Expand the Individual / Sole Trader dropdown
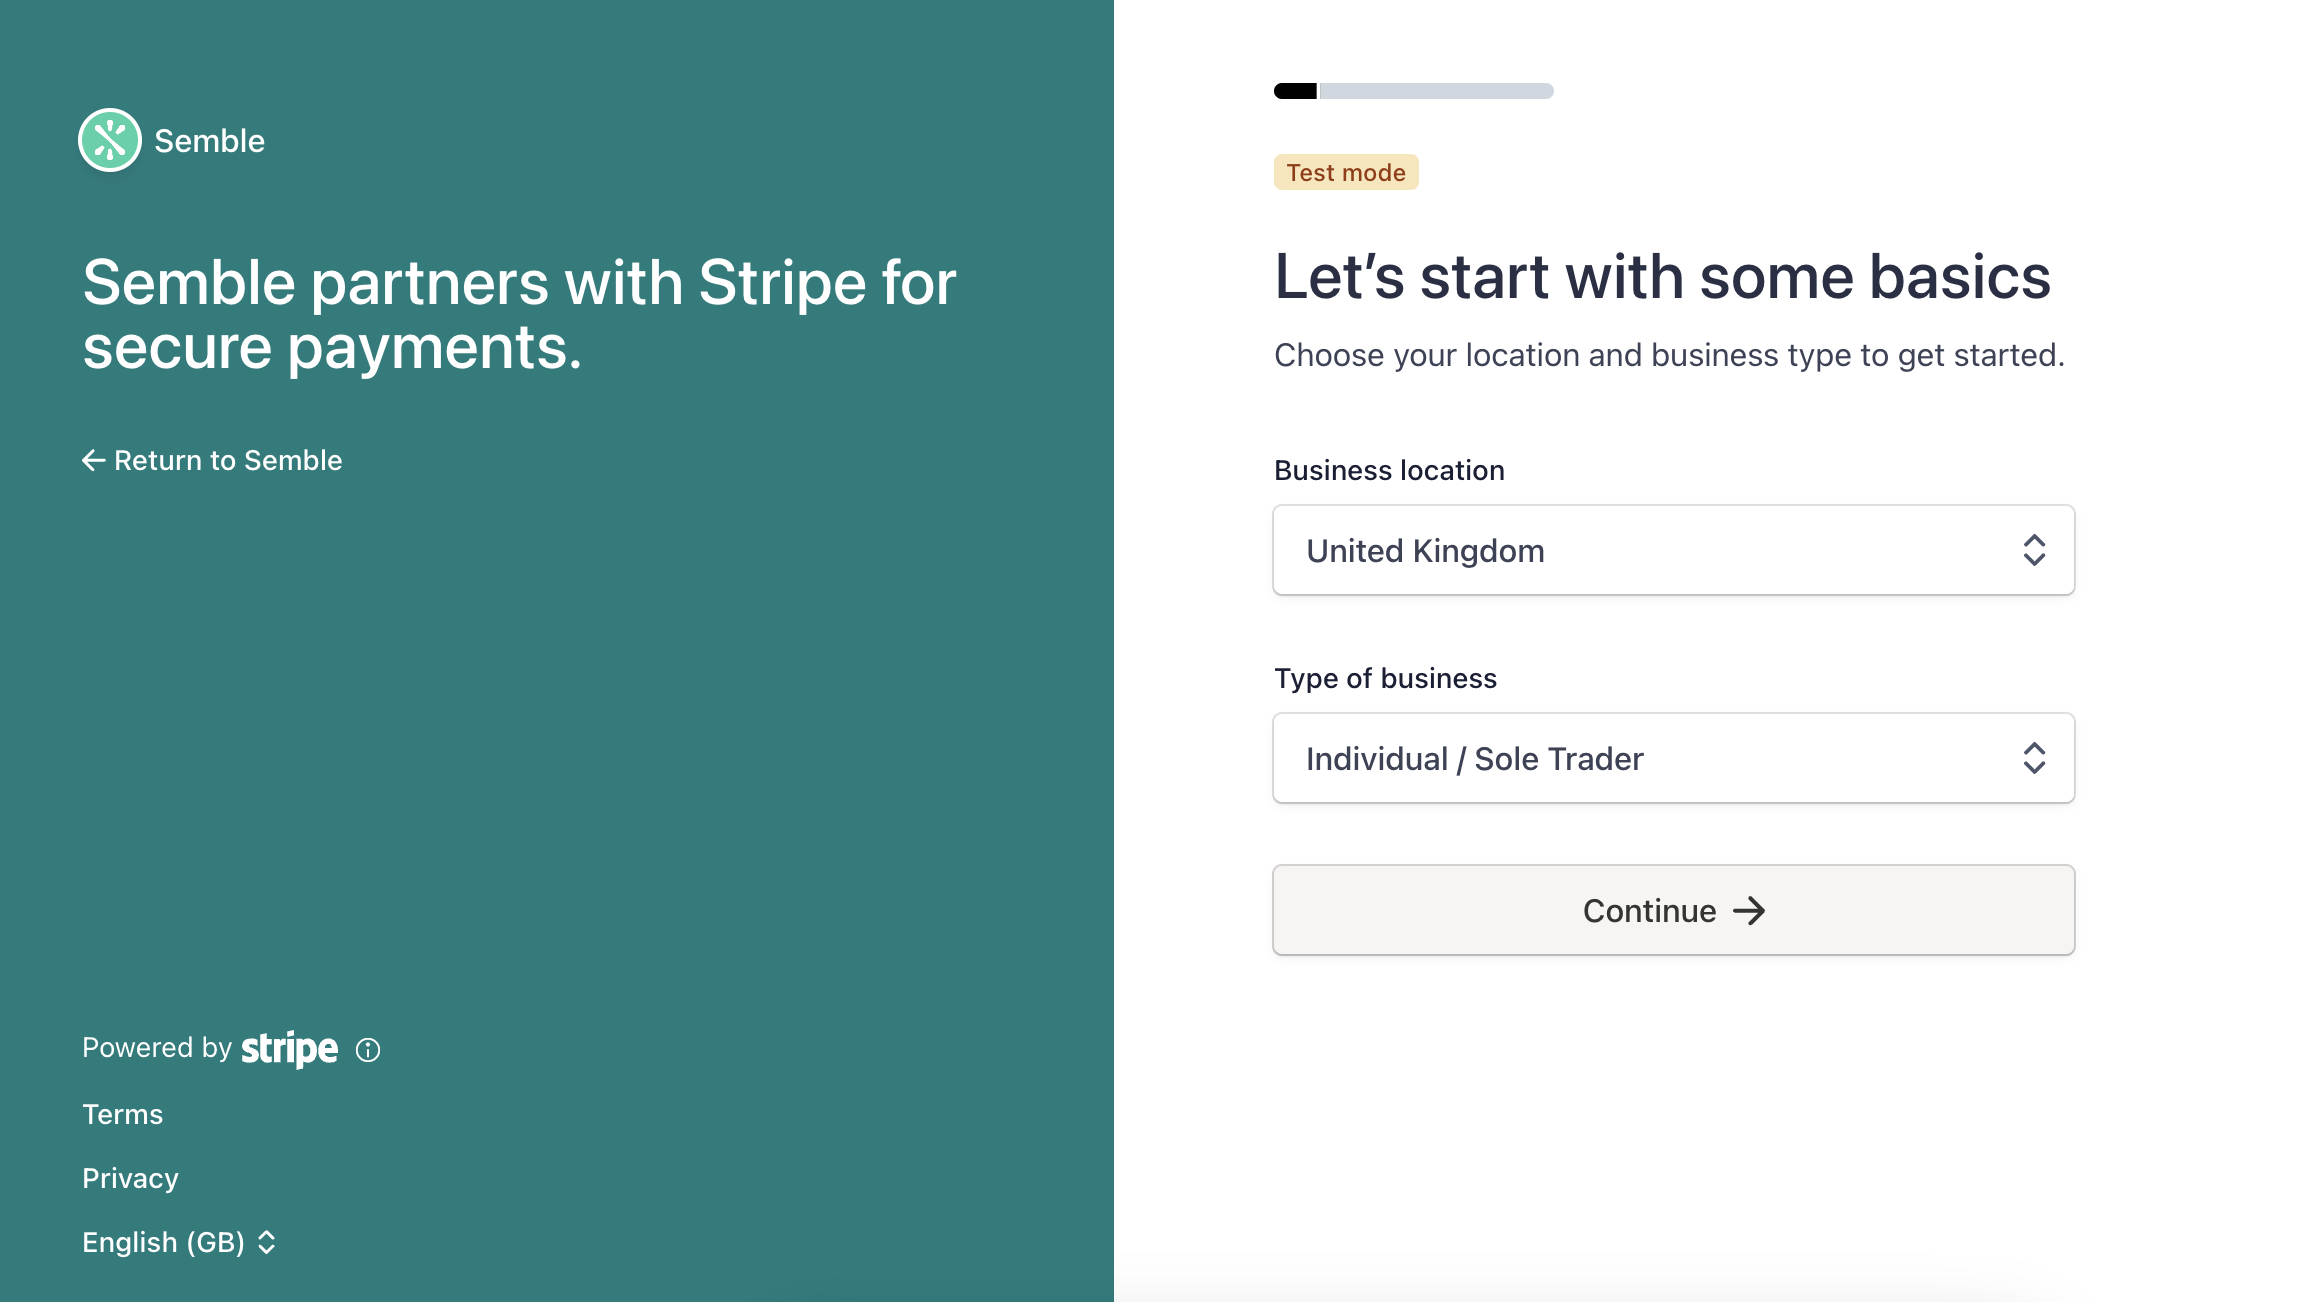This screenshot has height=1302, width=2304. pyautogui.click(x=1673, y=758)
